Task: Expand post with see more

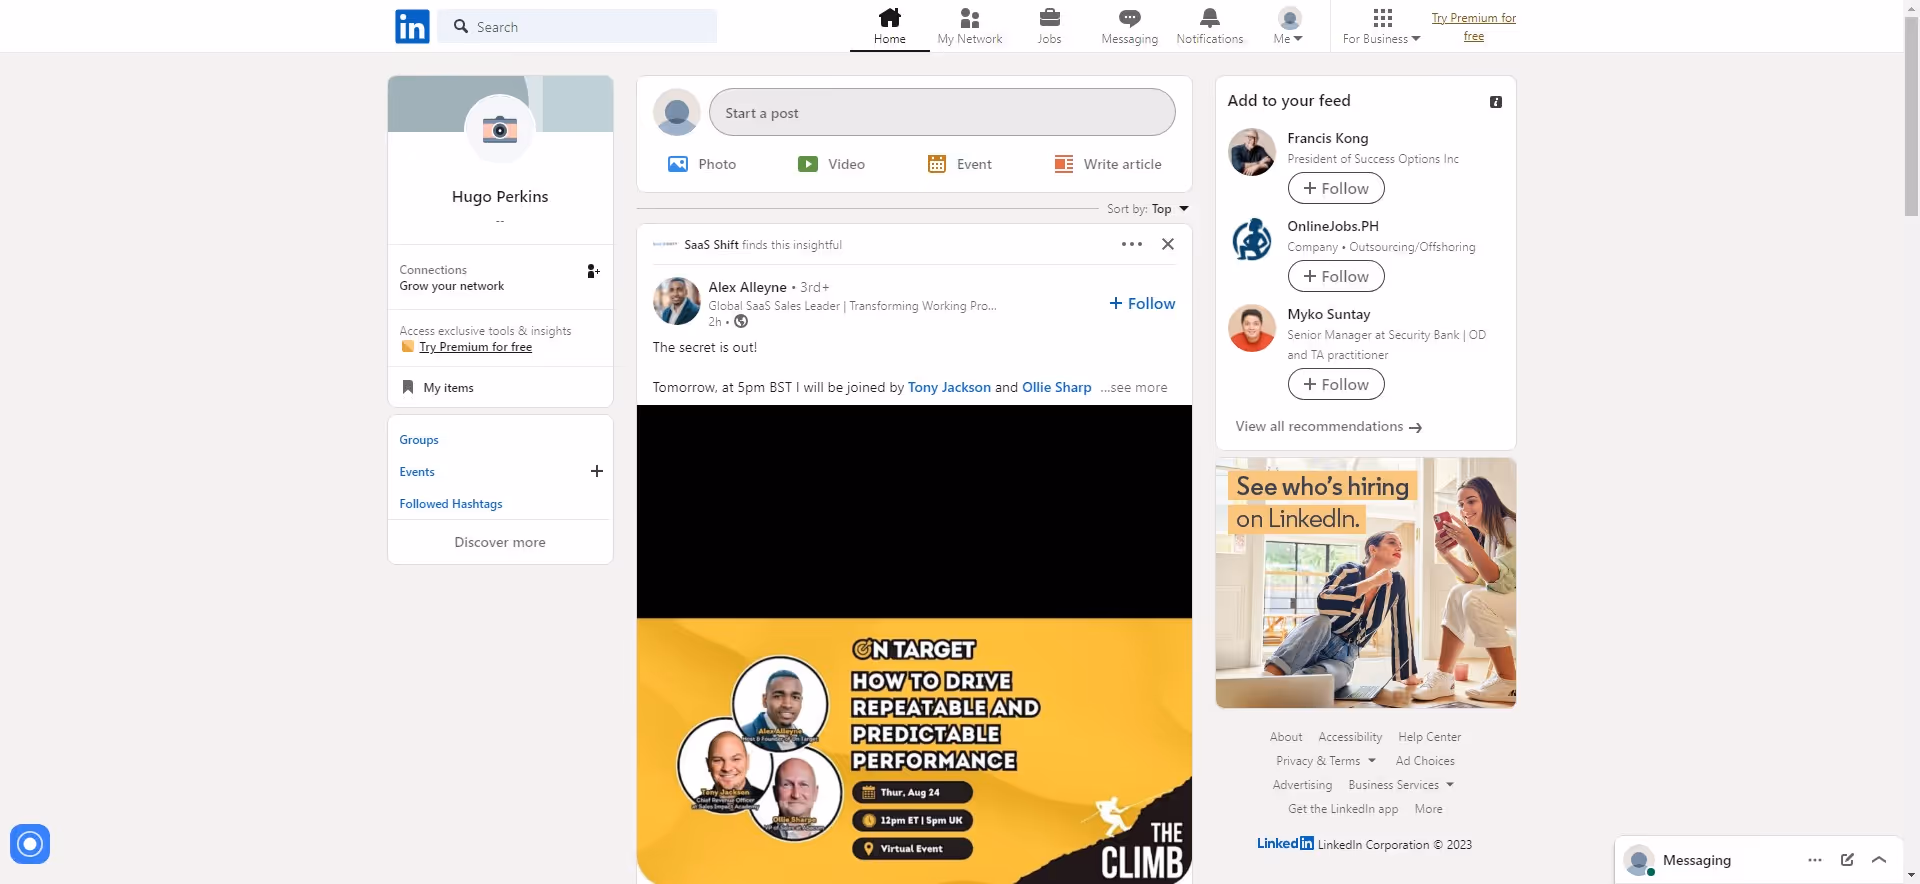Action: (1134, 387)
